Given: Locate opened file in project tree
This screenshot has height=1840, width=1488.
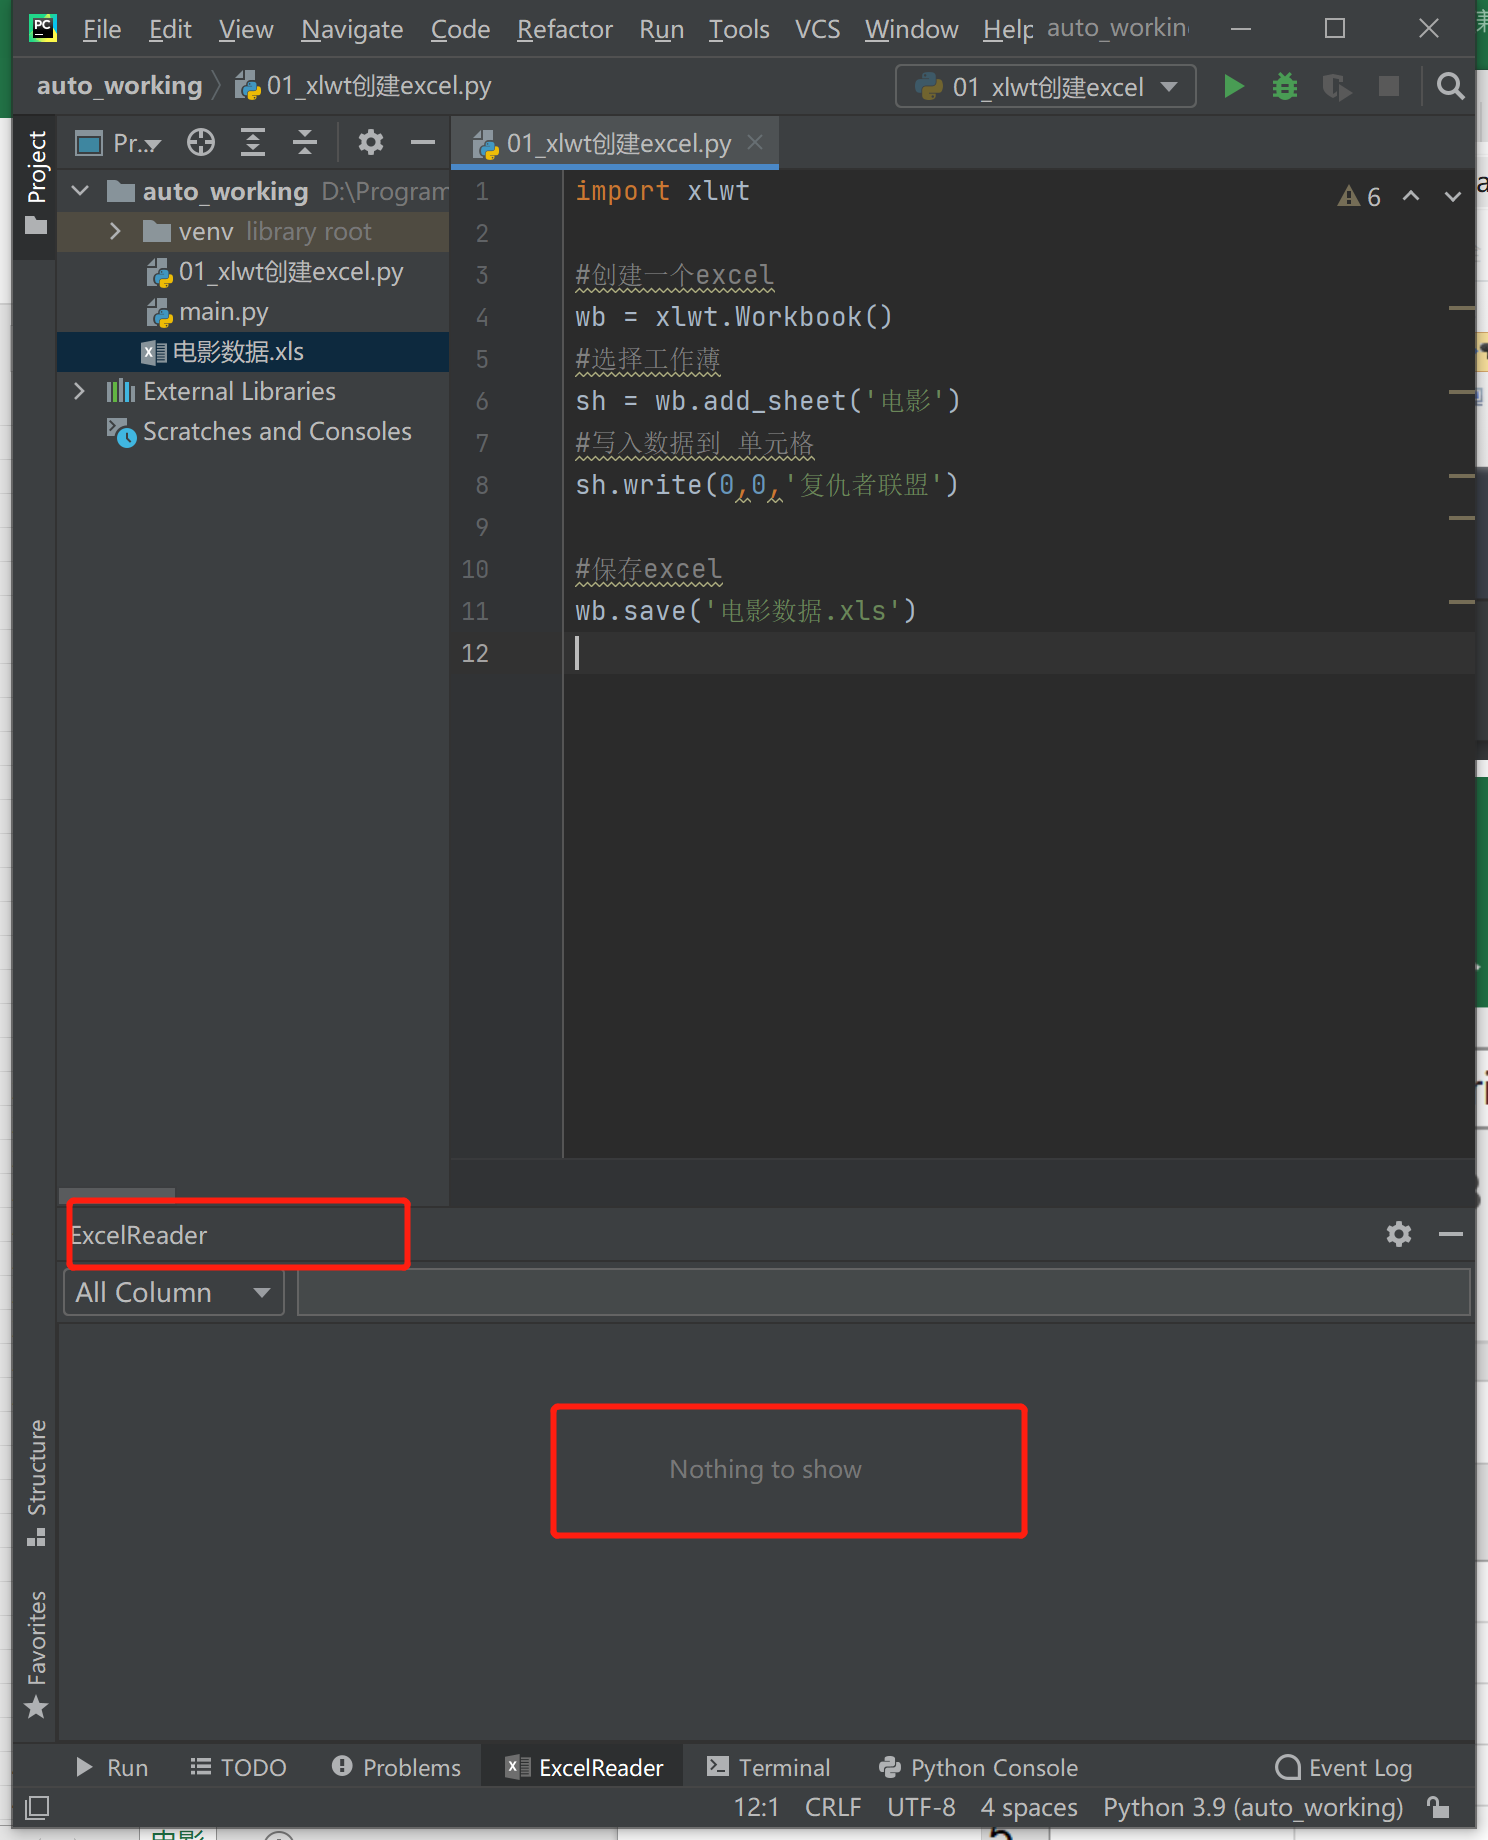Looking at the screenshot, I should pos(201,143).
